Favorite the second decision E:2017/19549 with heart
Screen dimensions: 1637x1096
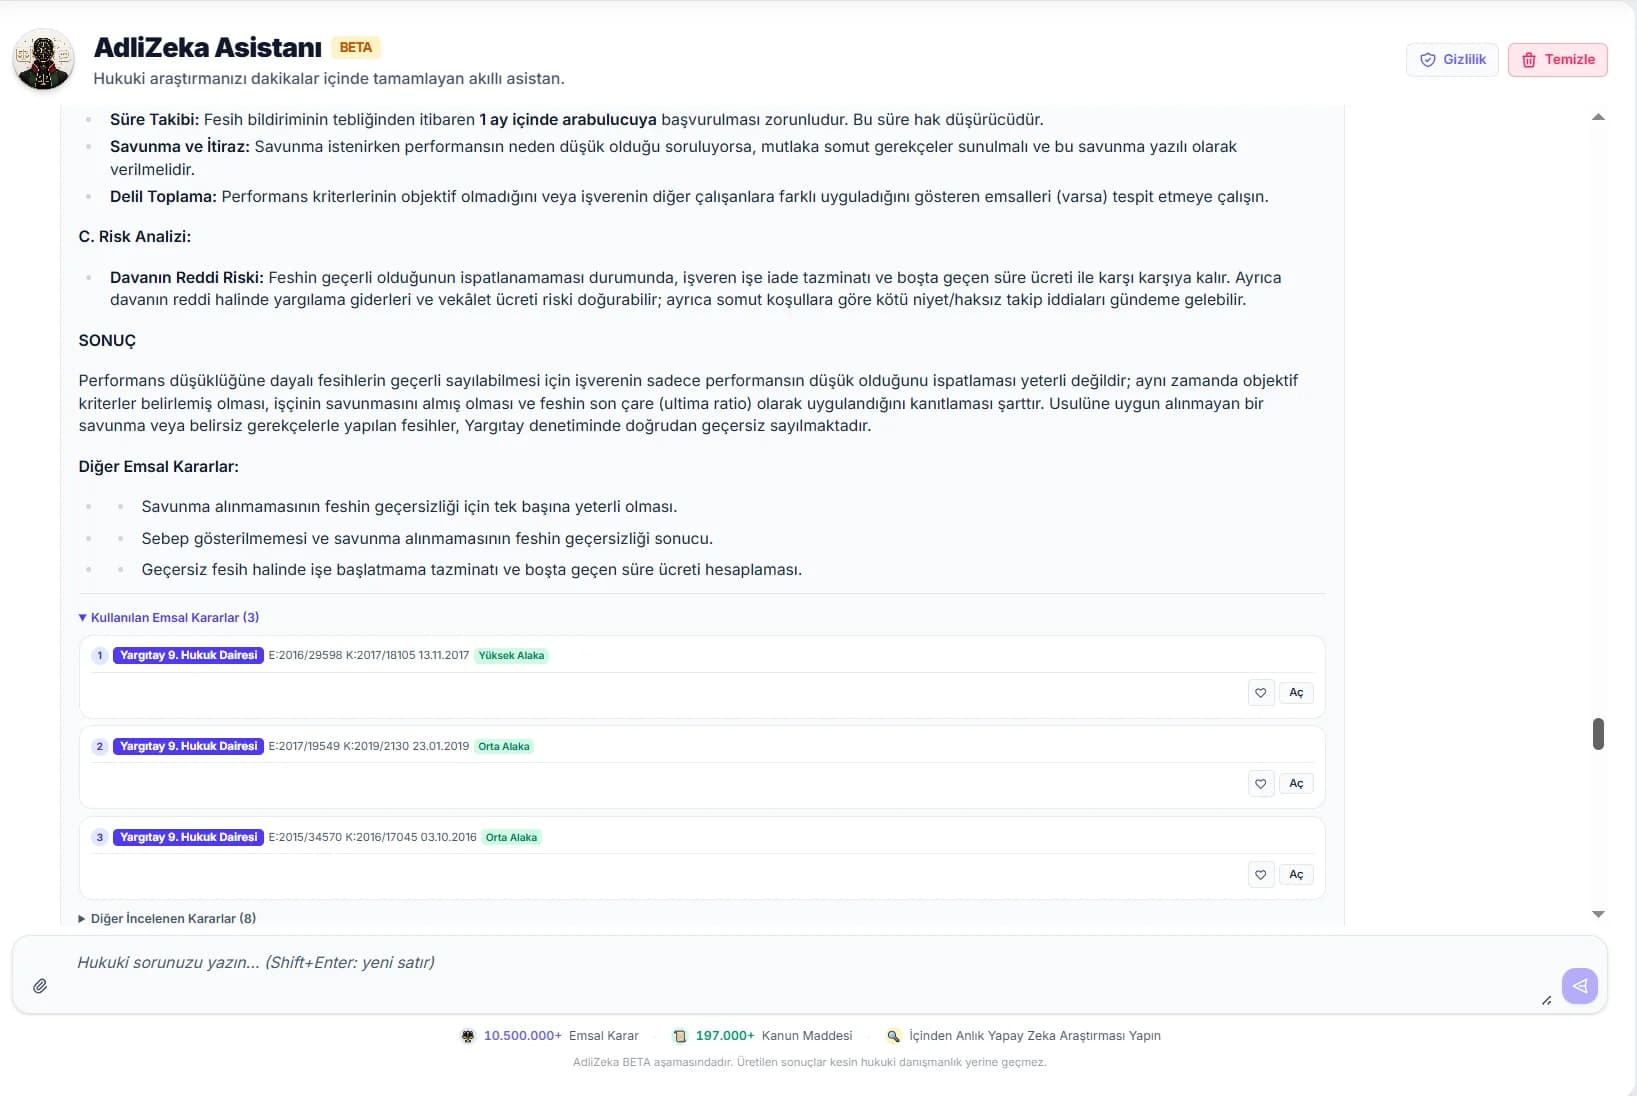(1261, 784)
